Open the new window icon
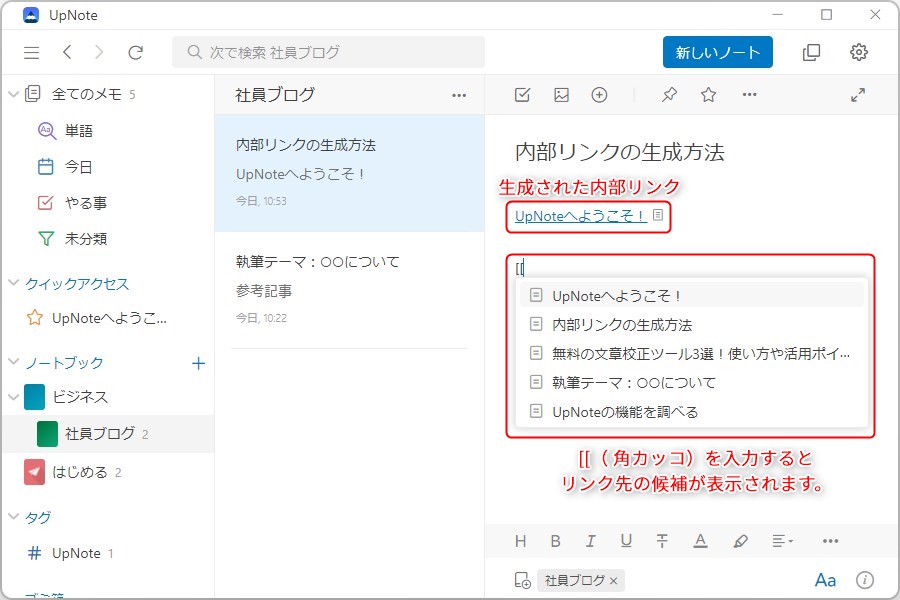The width and height of the screenshot is (900, 600). point(811,52)
